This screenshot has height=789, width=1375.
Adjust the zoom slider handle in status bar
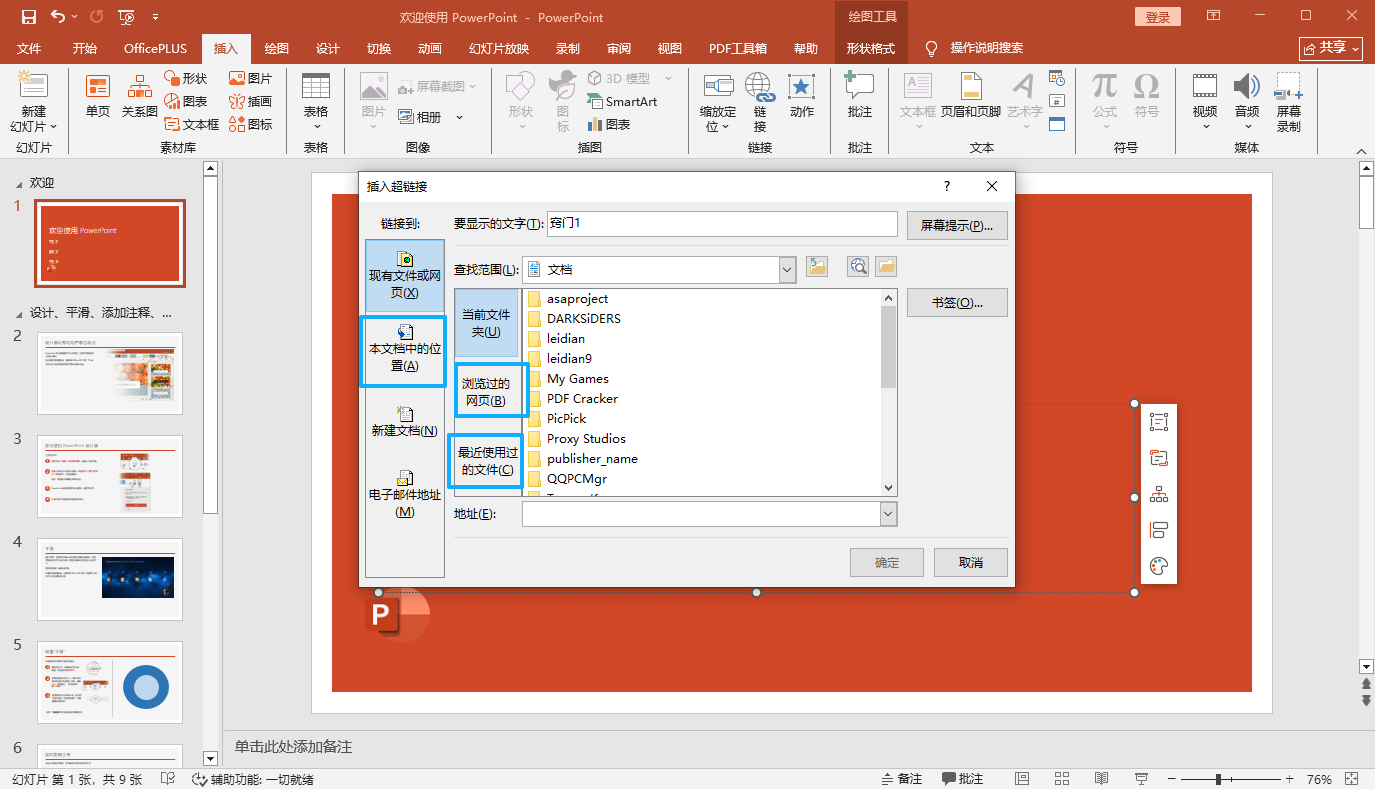[1218, 779]
